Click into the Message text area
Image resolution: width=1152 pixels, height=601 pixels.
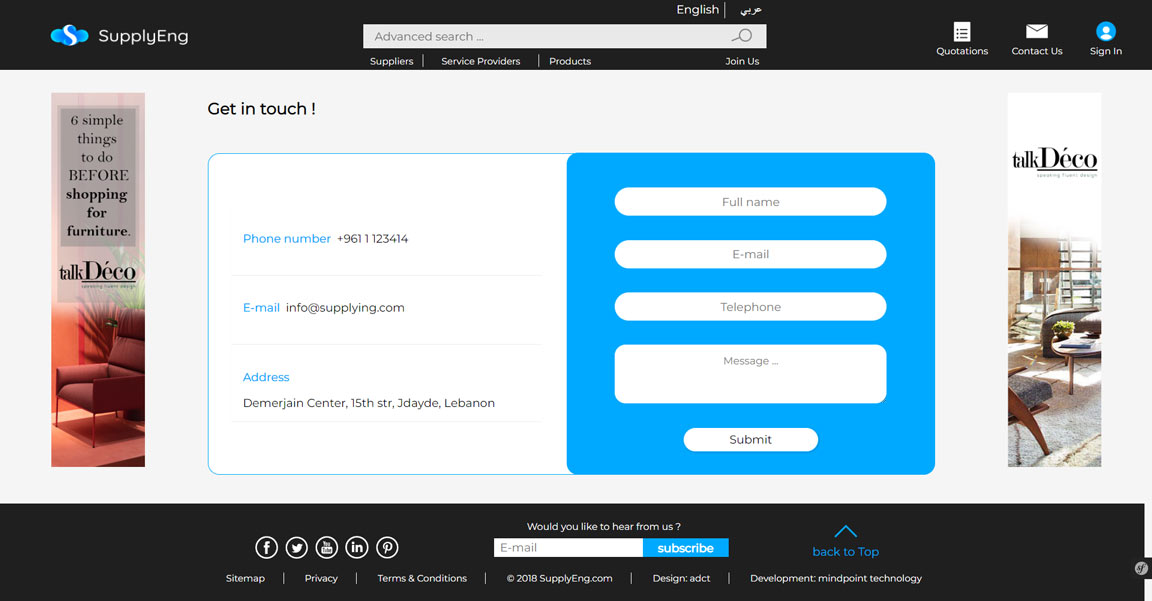point(750,374)
